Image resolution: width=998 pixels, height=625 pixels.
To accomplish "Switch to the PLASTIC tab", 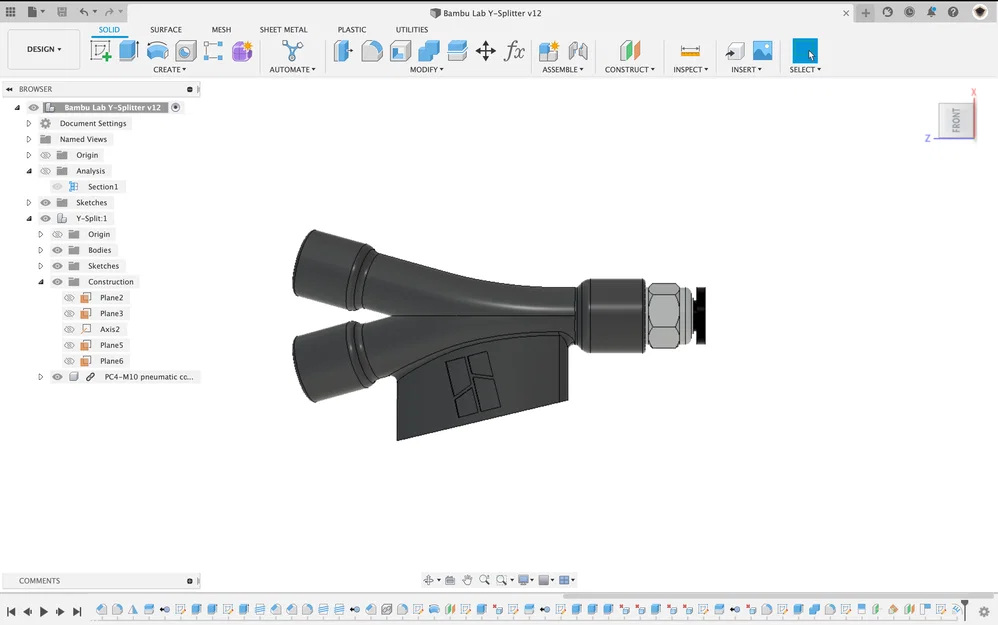I will point(352,29).
